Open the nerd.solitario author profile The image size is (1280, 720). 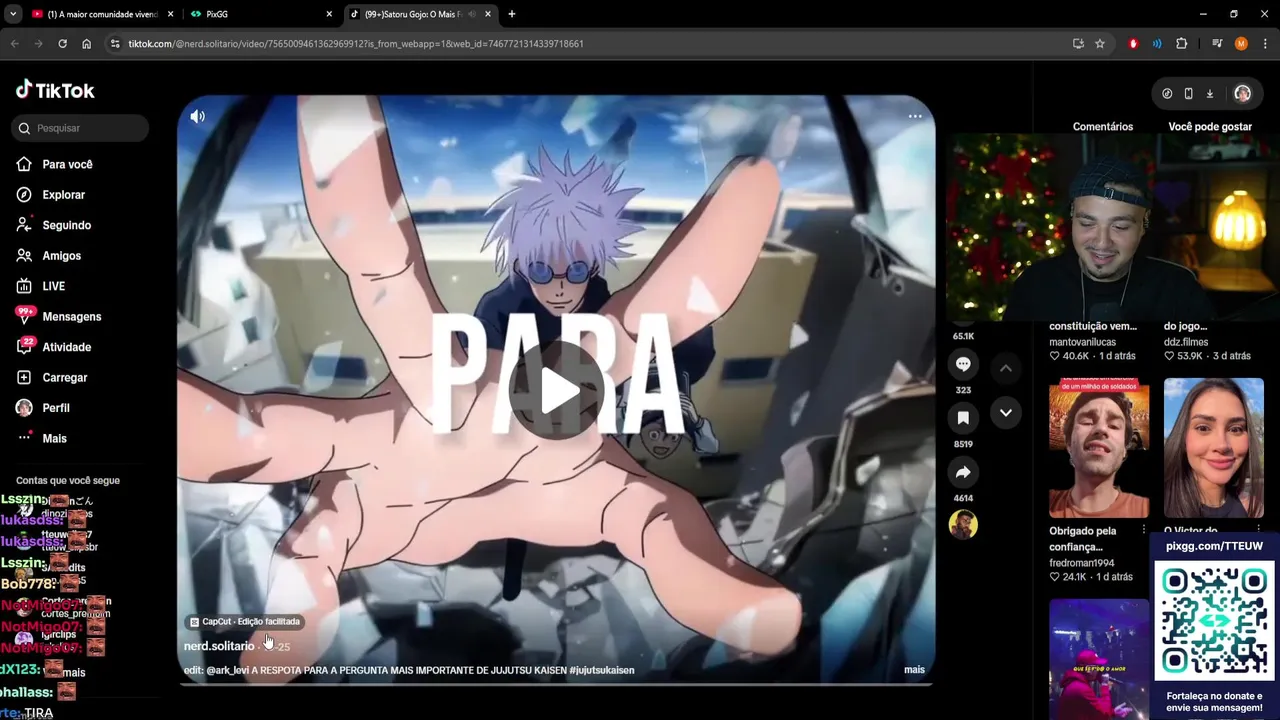point(219,646)
